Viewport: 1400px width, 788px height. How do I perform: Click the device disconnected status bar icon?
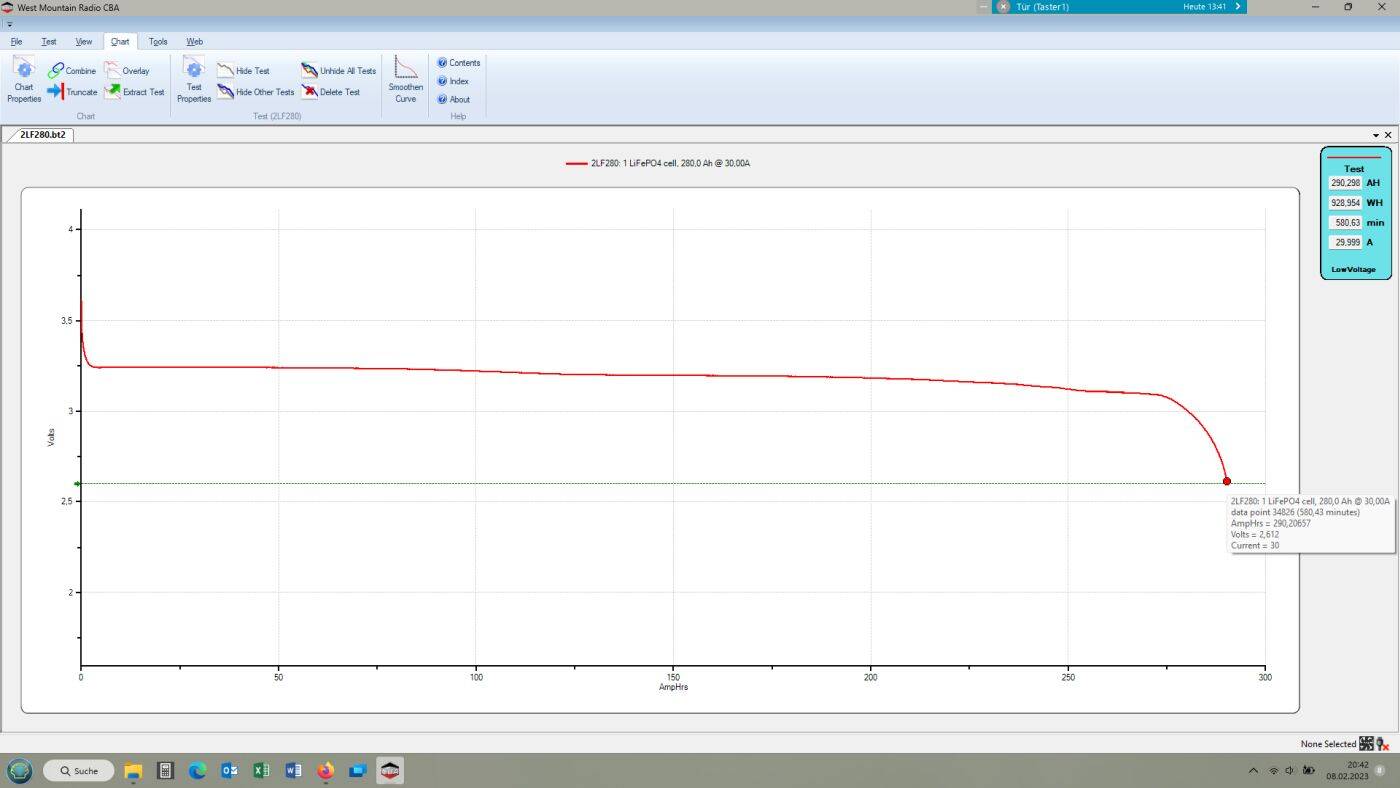pos(1383,744)
